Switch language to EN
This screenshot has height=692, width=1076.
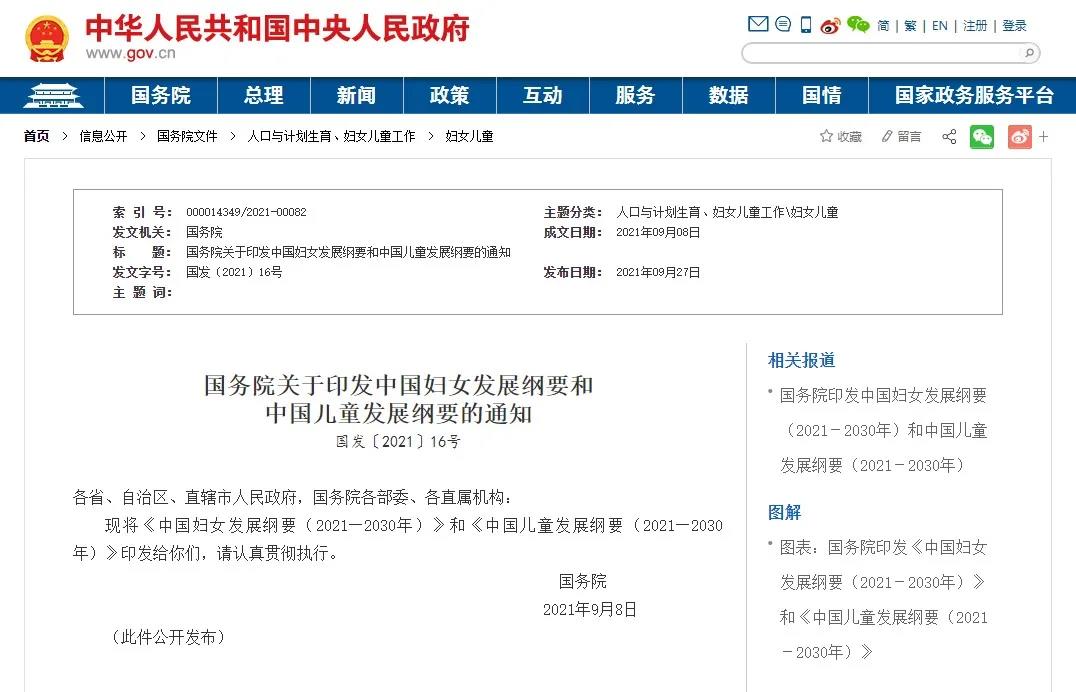(939, 26)
